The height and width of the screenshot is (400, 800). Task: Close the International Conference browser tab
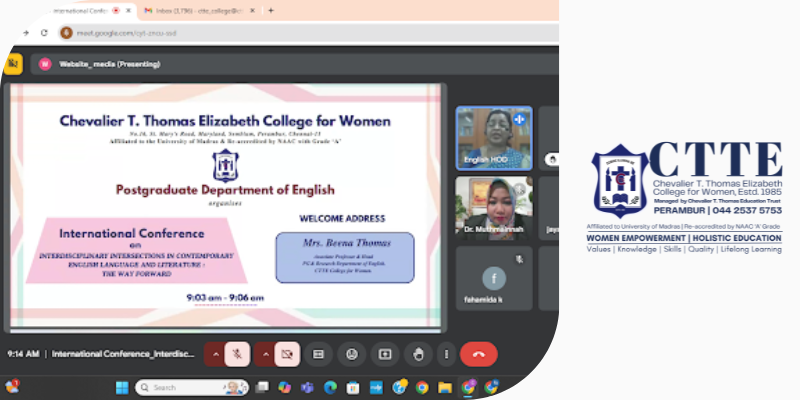pyautogui.click(x=127, y=10)
